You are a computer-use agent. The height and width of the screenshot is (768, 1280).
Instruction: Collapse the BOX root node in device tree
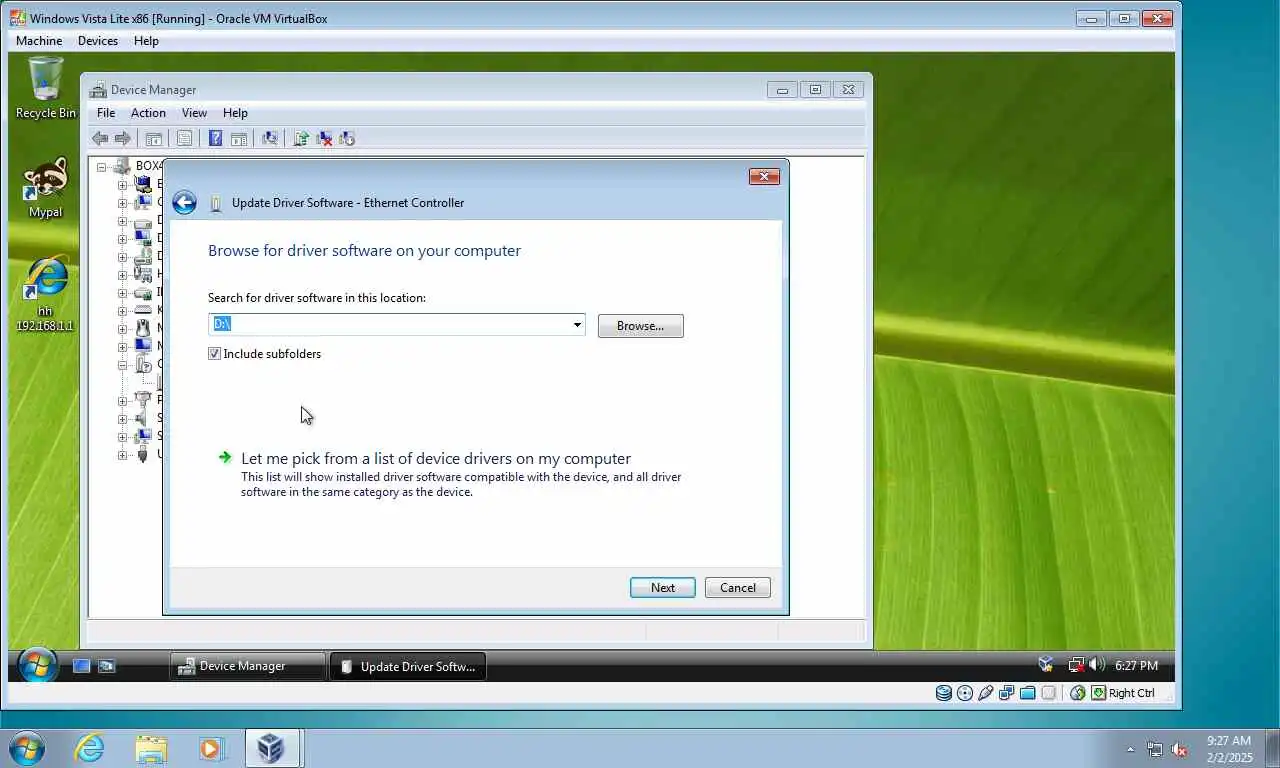[x=102, y=167]
